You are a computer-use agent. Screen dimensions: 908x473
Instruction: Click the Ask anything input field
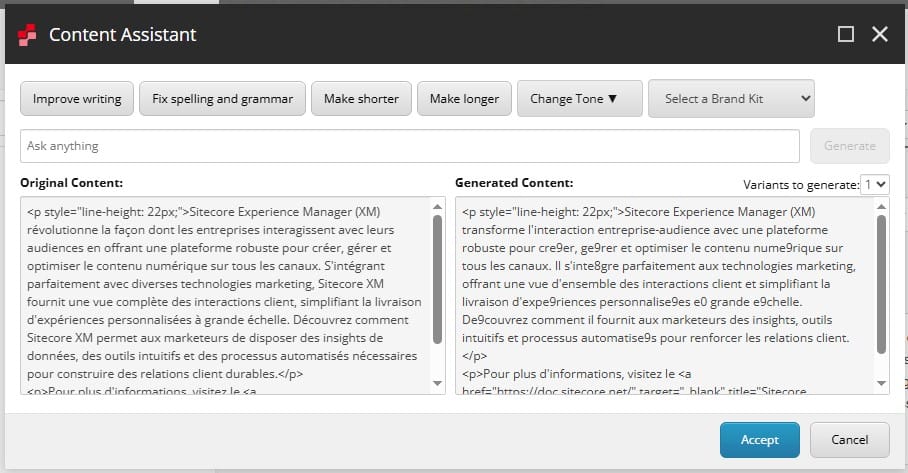coord(409,146)
